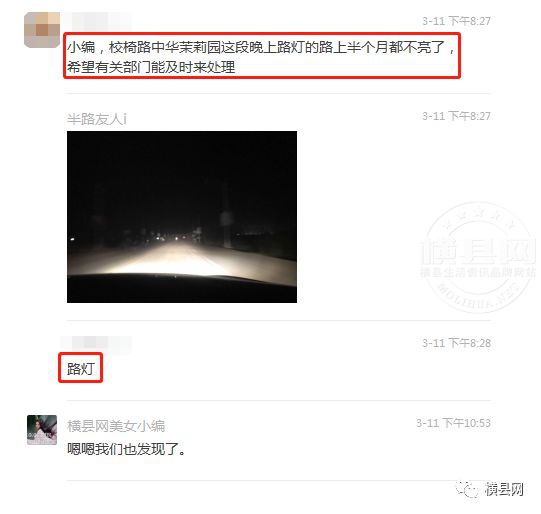Click the 路灯 message in red box
The image size is (541, 514).
pos(80,368)
